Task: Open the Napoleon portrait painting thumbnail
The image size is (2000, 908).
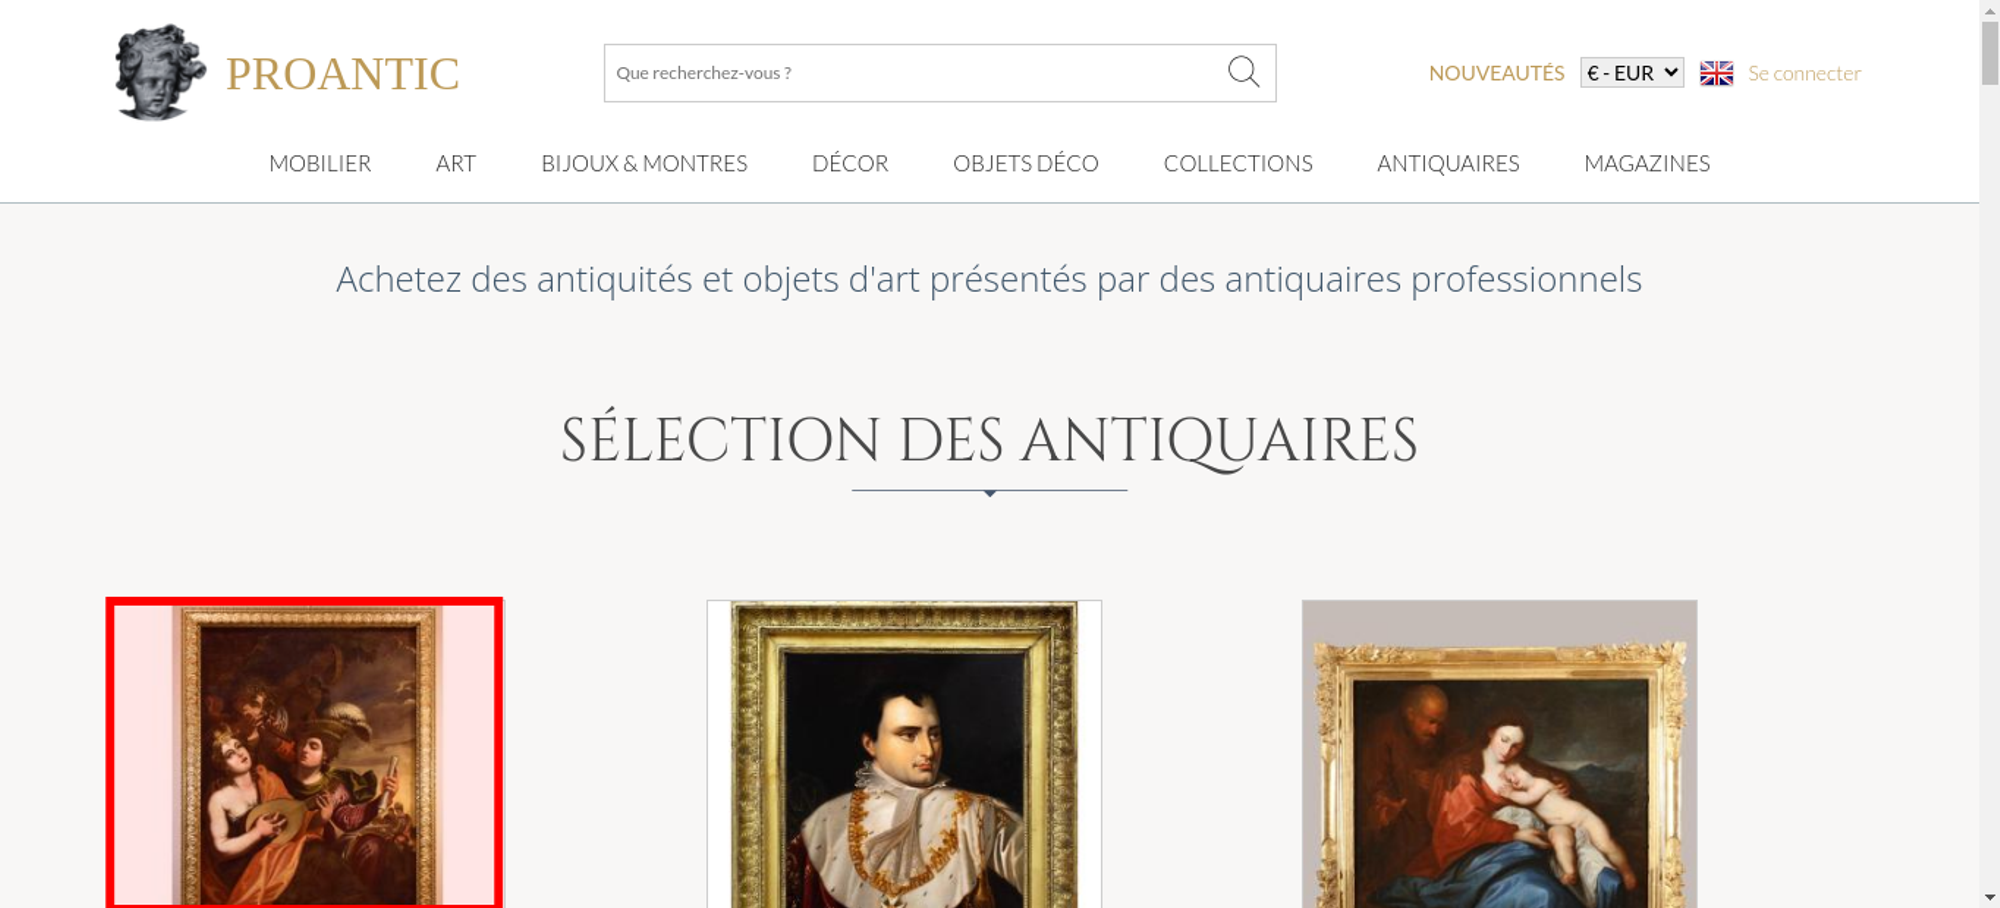Action: [x=904, y=754]
